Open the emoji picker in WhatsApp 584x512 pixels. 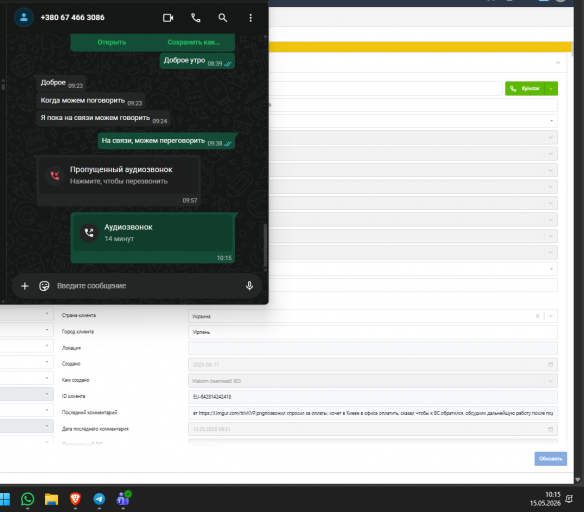click(44, 286)
